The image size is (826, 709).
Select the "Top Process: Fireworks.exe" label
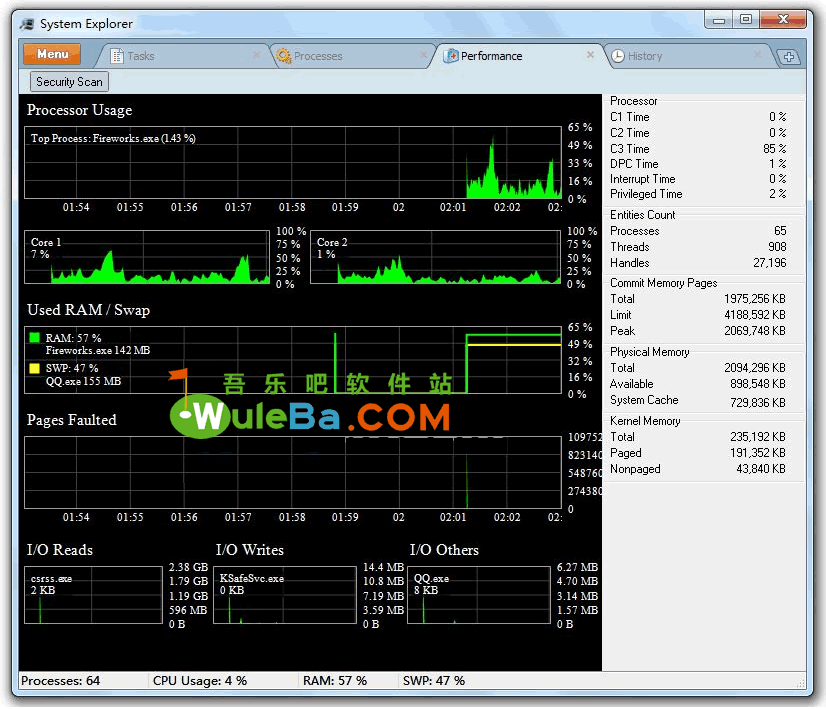point(113,139)
